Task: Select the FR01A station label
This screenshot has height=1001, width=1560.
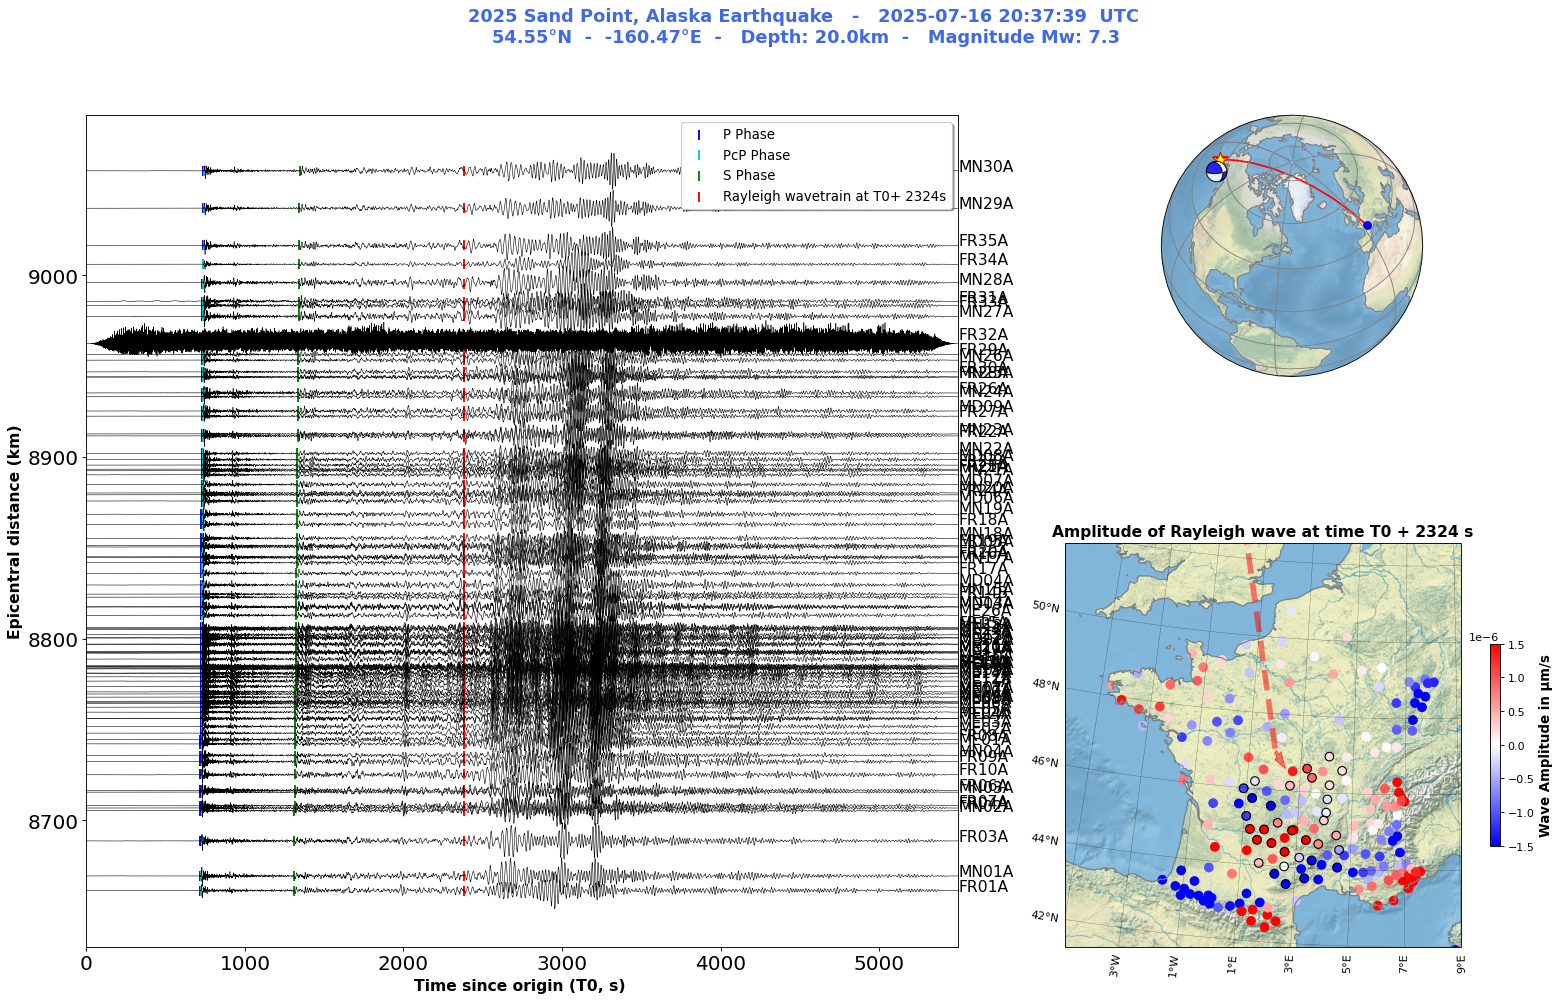Action: [x=983, y=887]
